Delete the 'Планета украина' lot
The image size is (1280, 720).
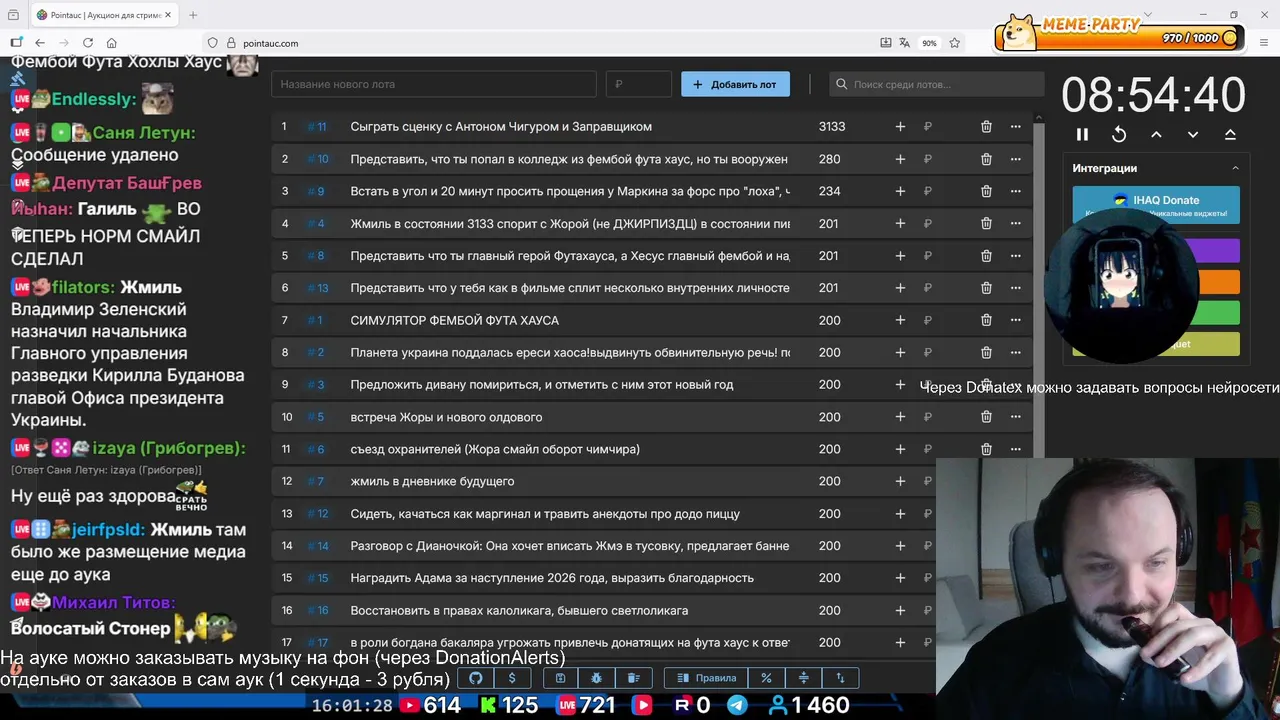(x=986, y=352)
